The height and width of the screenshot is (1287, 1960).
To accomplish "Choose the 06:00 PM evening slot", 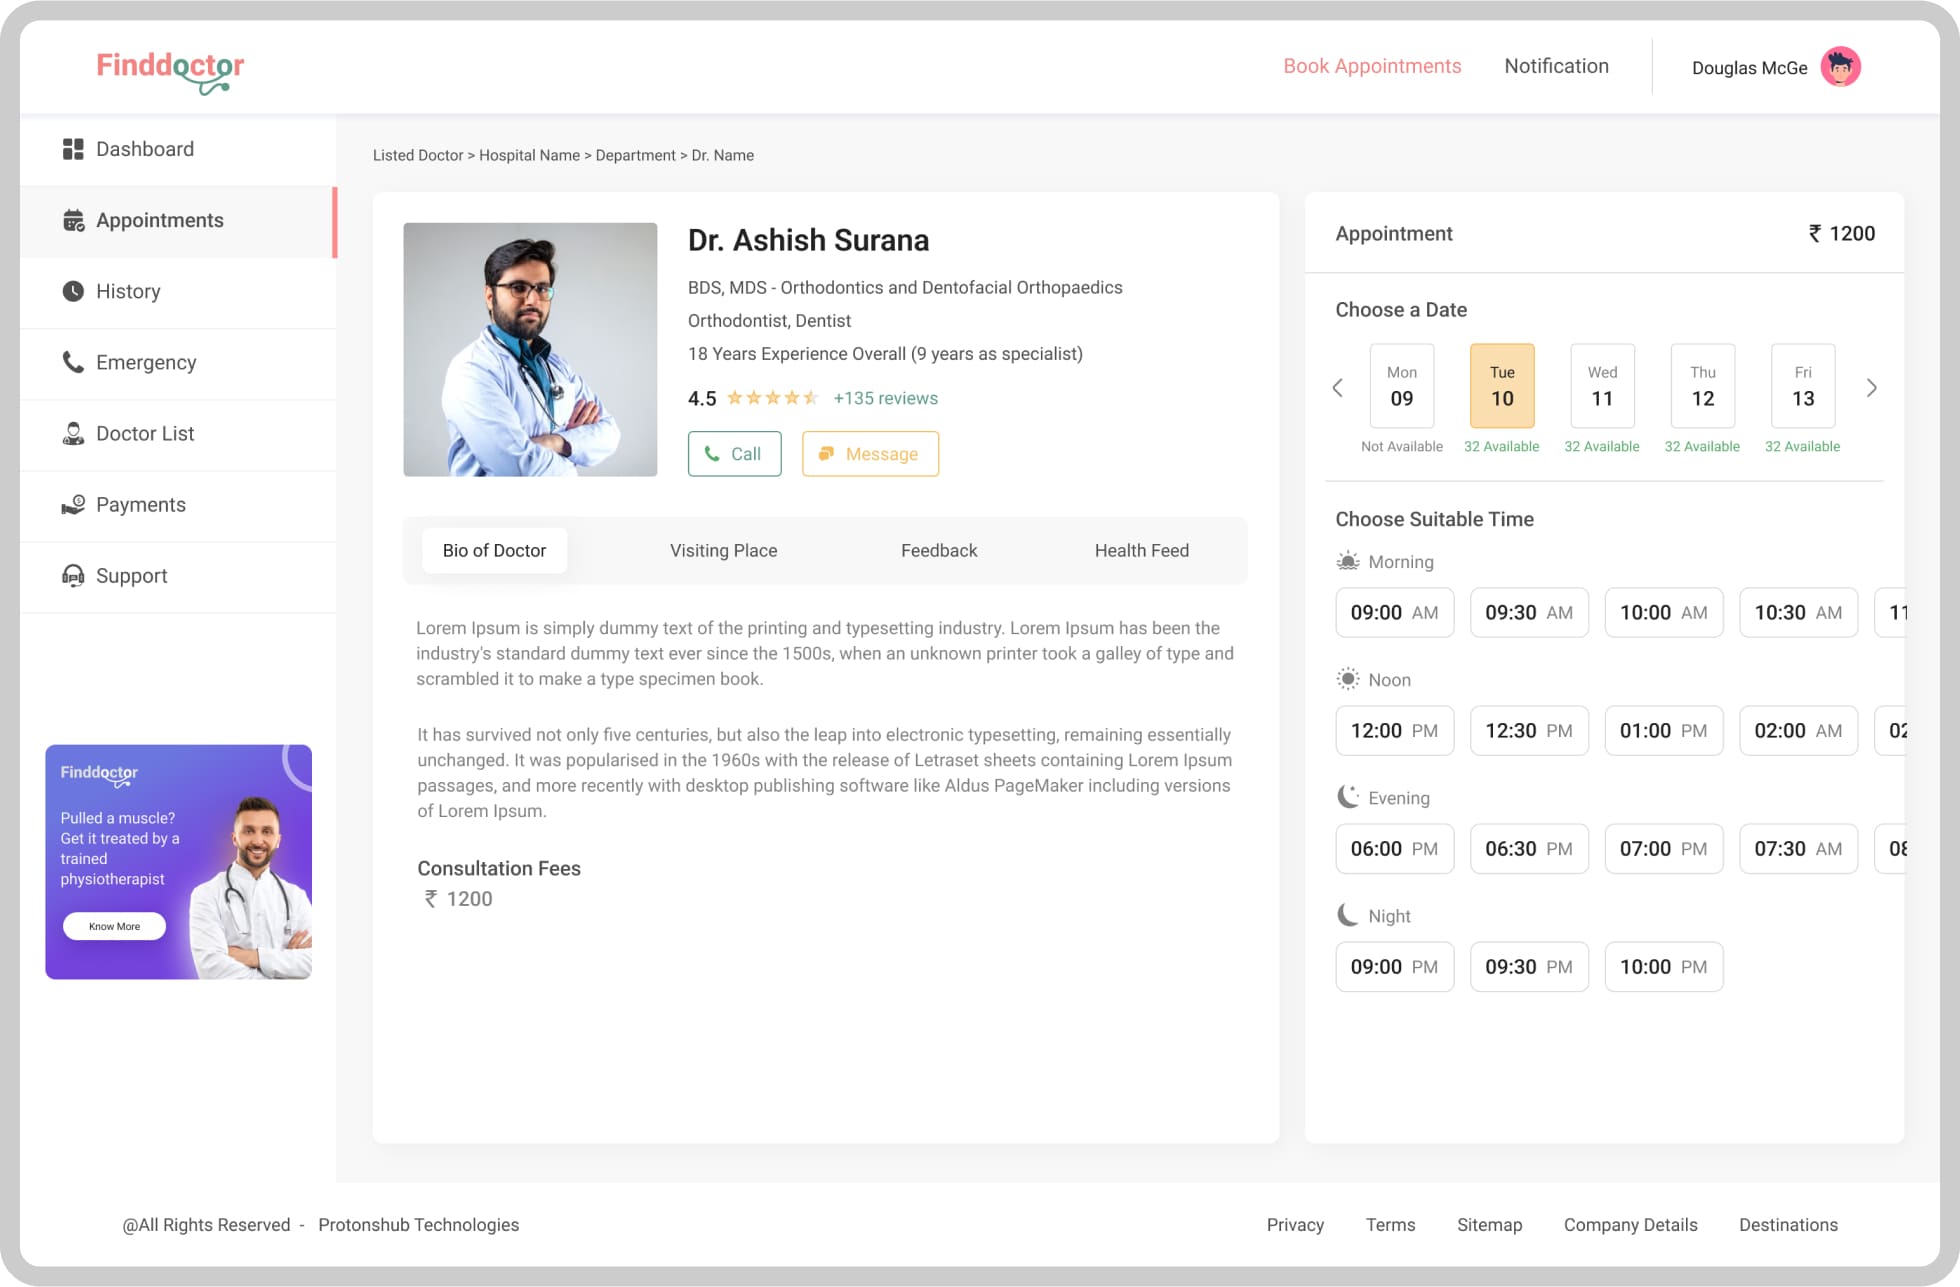I will 1394,849.
